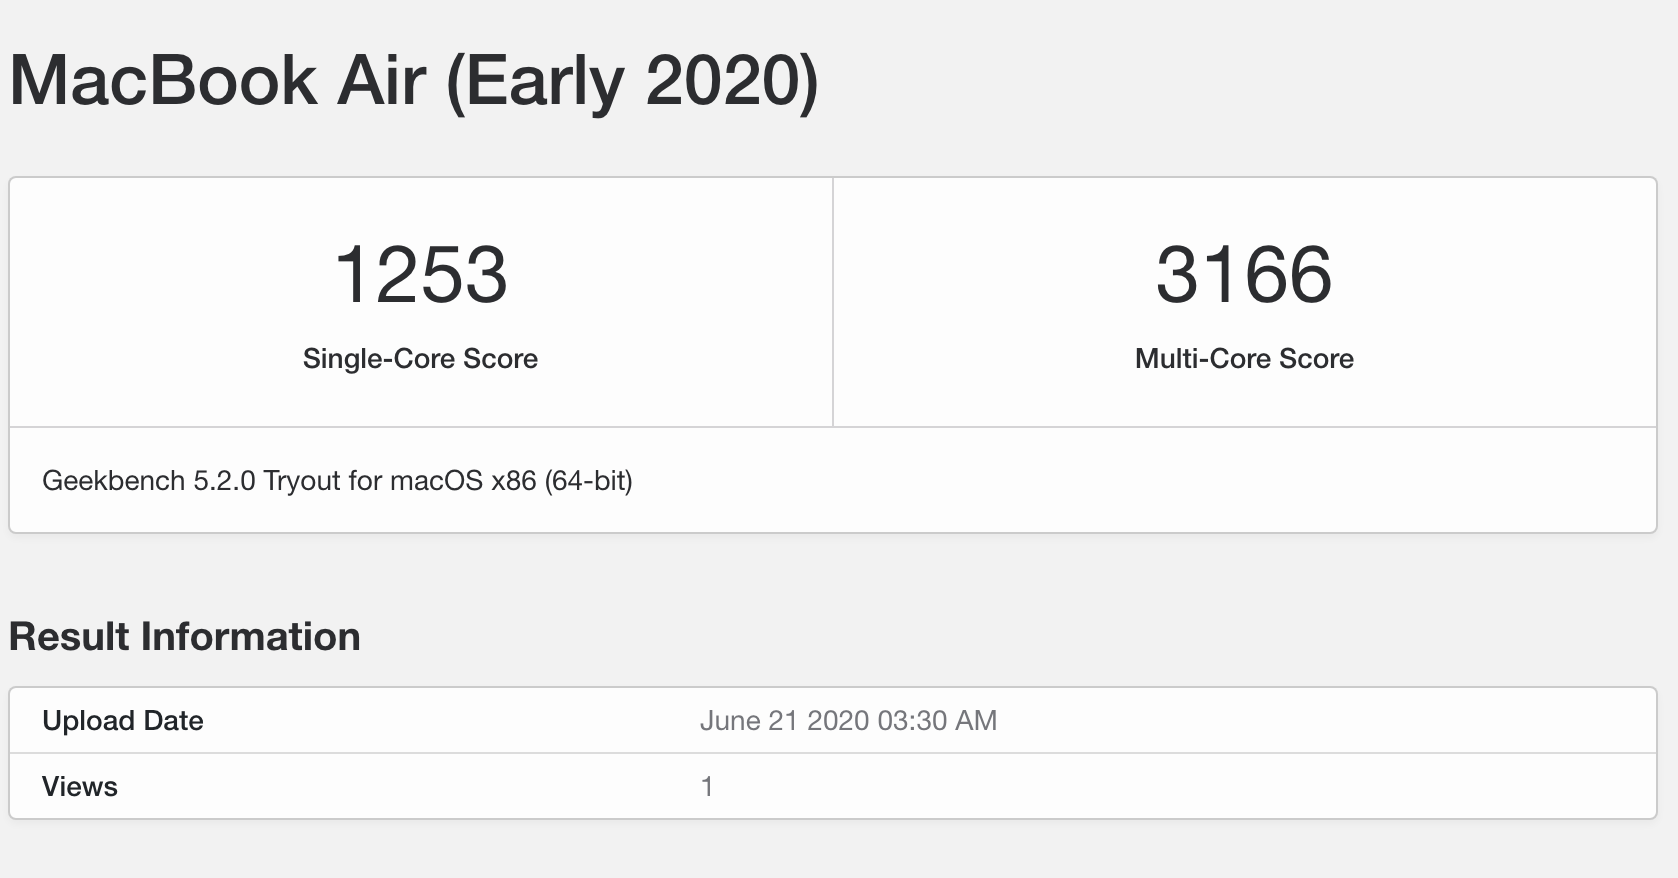Click the word MacBook in the heading
The width and height of the screenshot is (1678, 878).
(164, 81)
